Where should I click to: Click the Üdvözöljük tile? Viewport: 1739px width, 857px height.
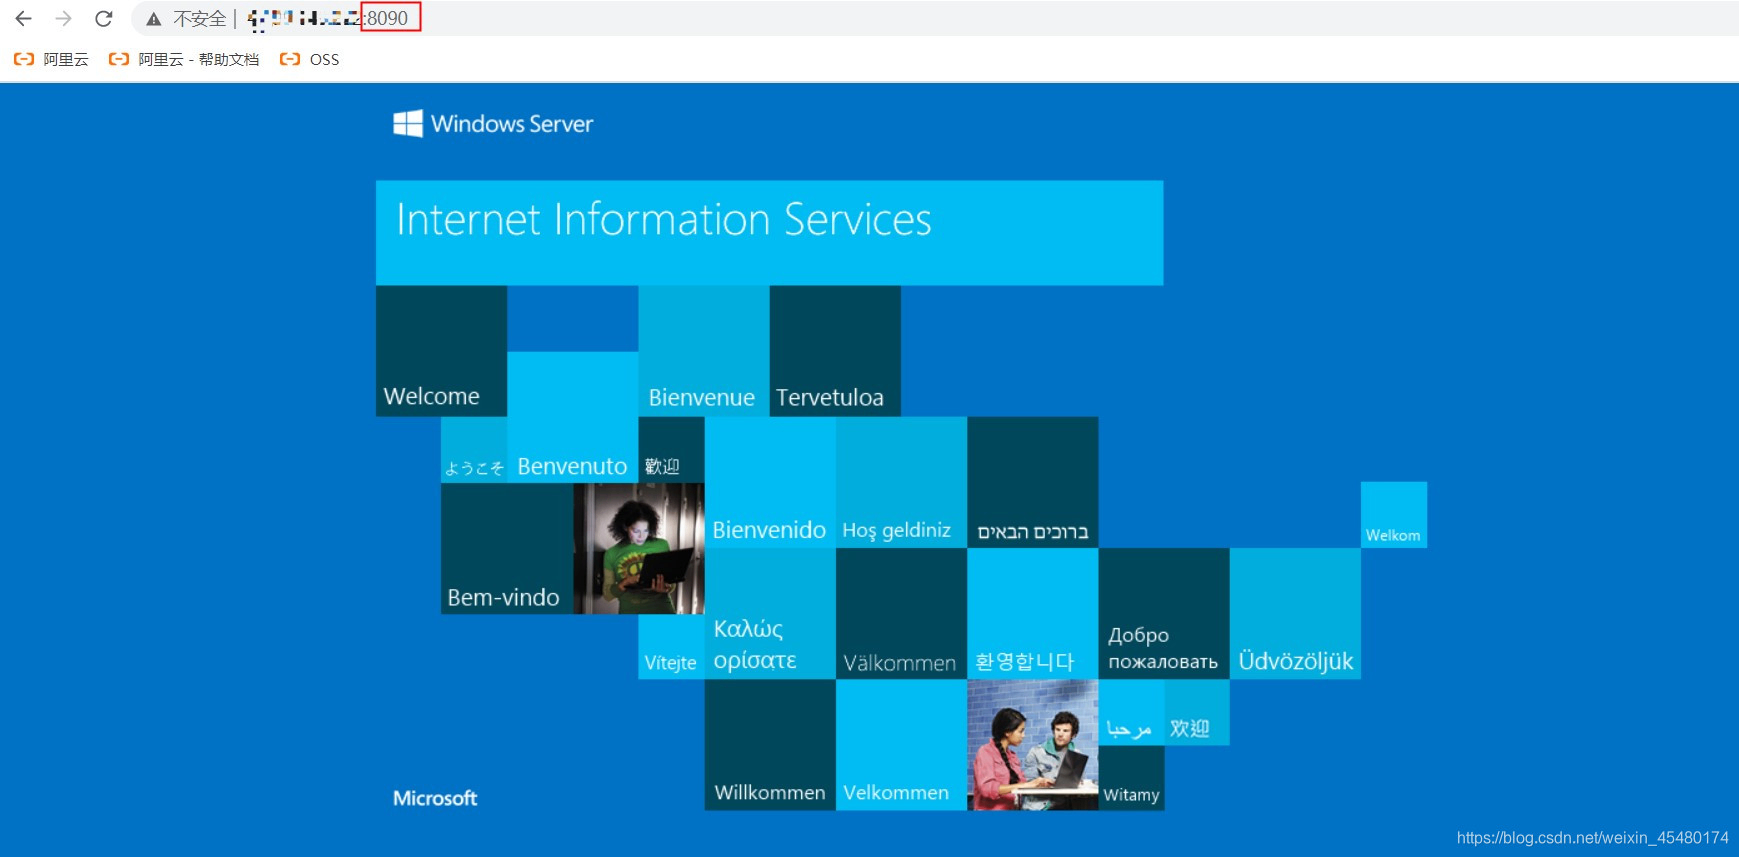(1295, 614)
